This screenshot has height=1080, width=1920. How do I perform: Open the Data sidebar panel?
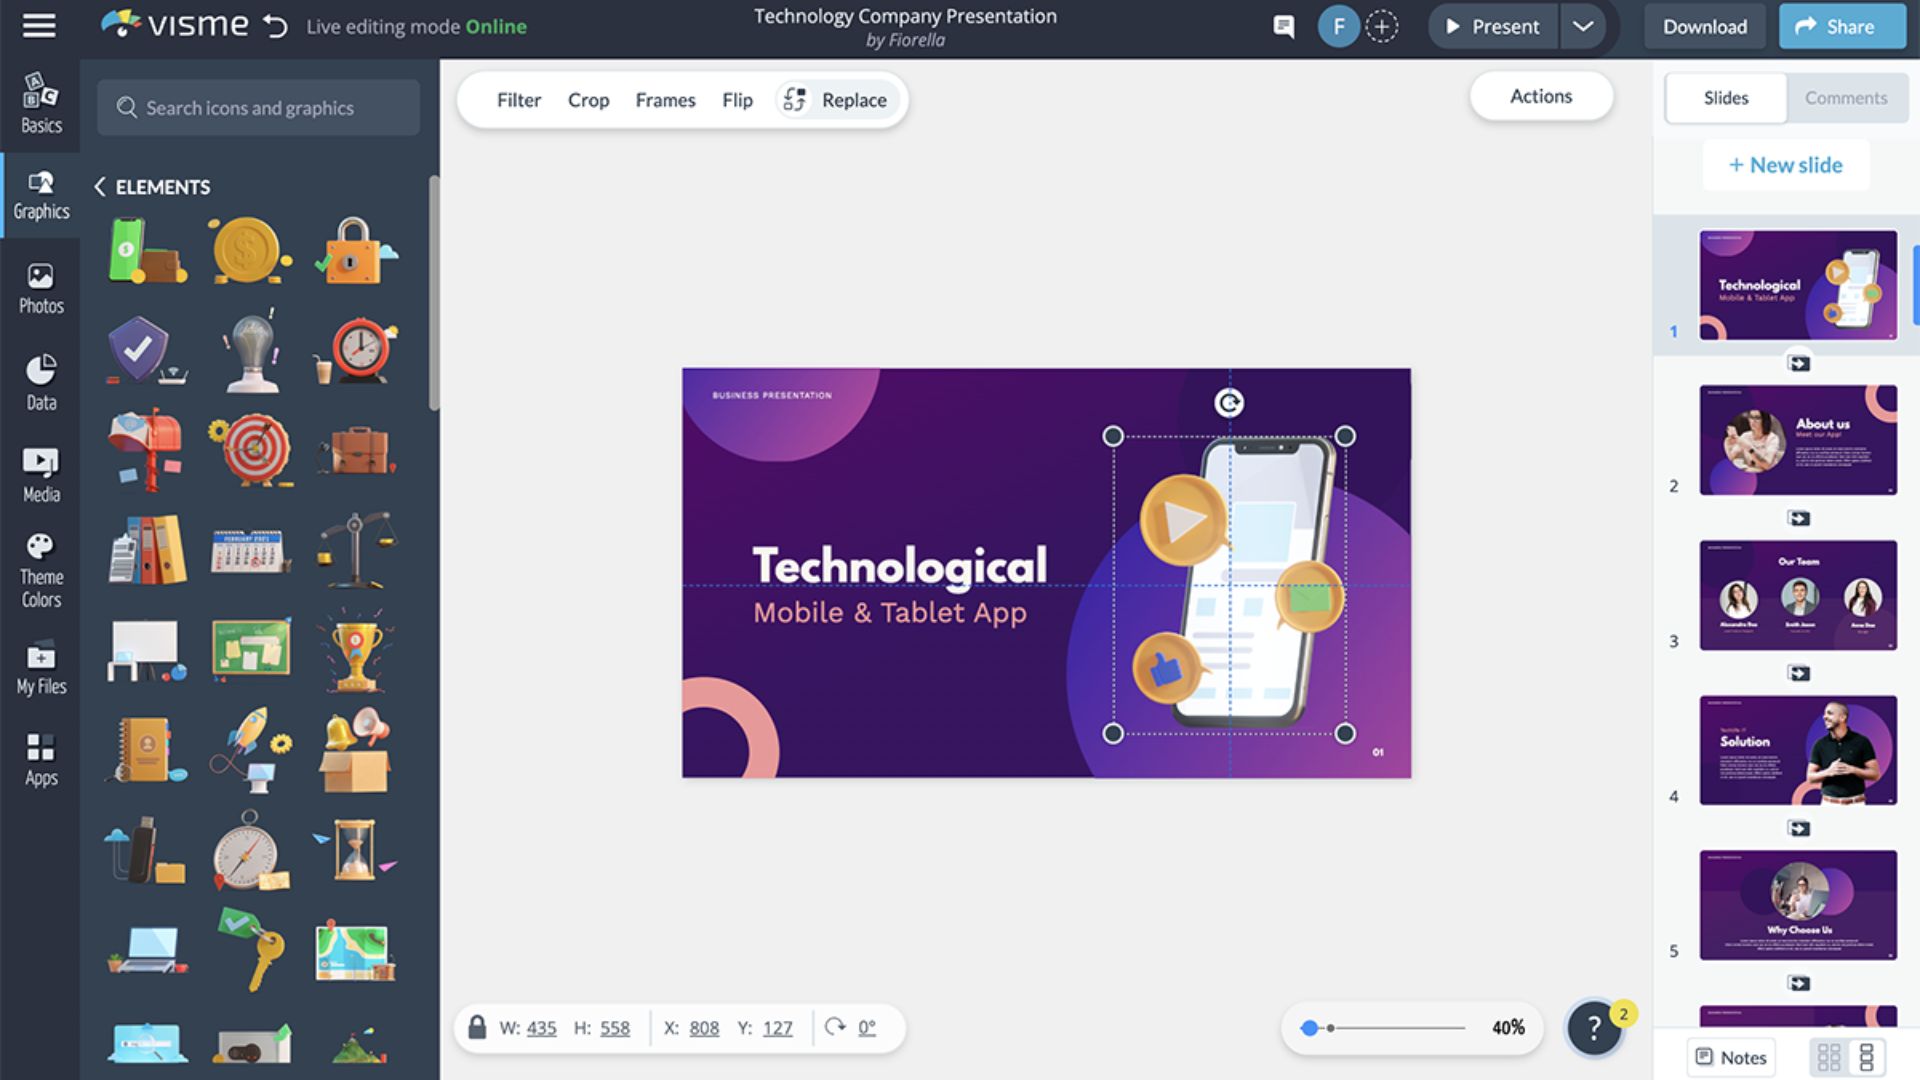tap(40, 384)
